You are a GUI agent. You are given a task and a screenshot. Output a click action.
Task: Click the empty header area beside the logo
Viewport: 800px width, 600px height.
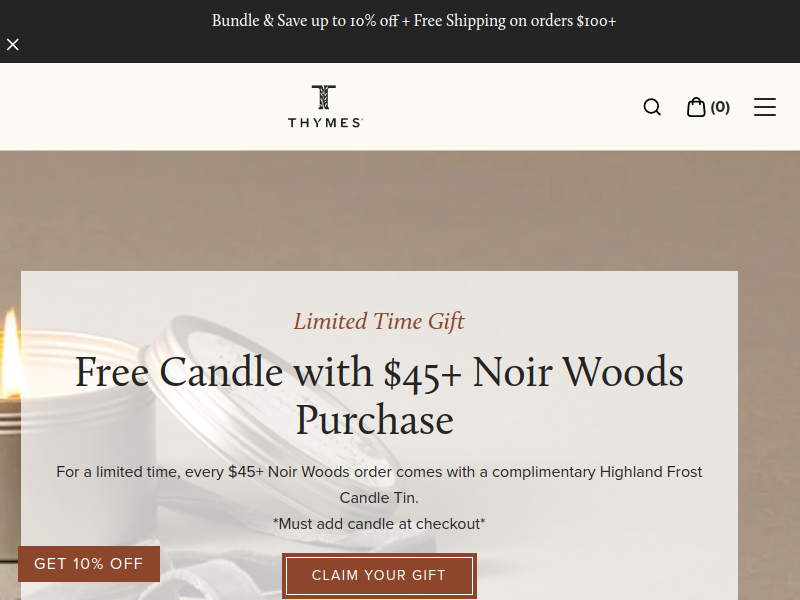(150, 107)
